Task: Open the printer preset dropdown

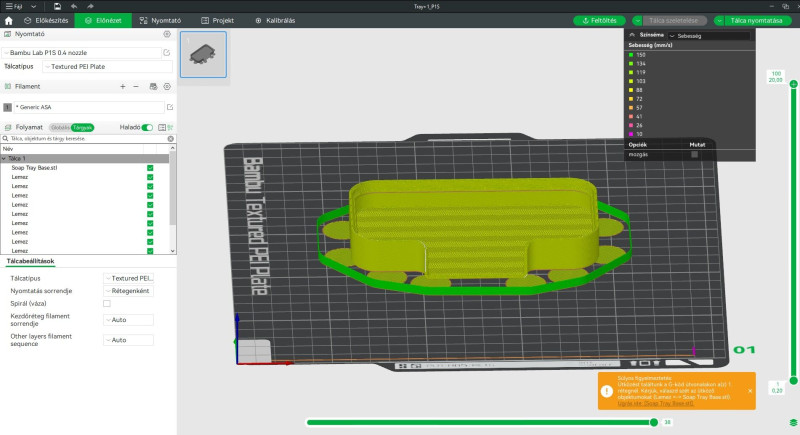Action: (x=82, y=53)
